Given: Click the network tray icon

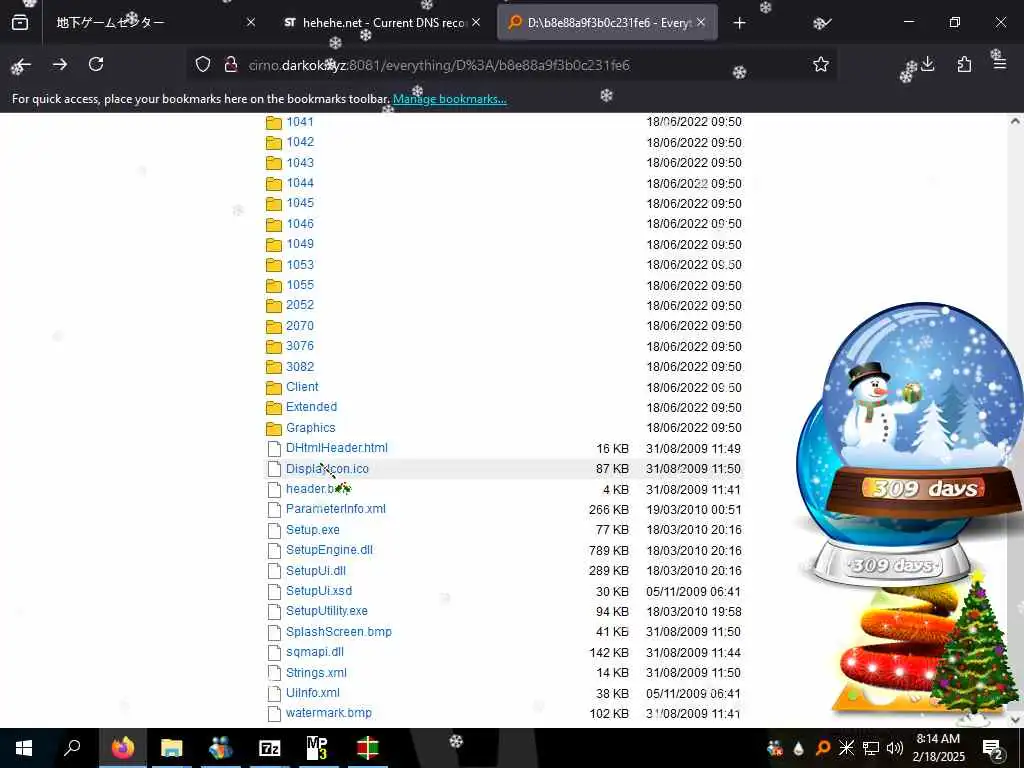Looking at the screenshot, I should click(x=871, y=748).
